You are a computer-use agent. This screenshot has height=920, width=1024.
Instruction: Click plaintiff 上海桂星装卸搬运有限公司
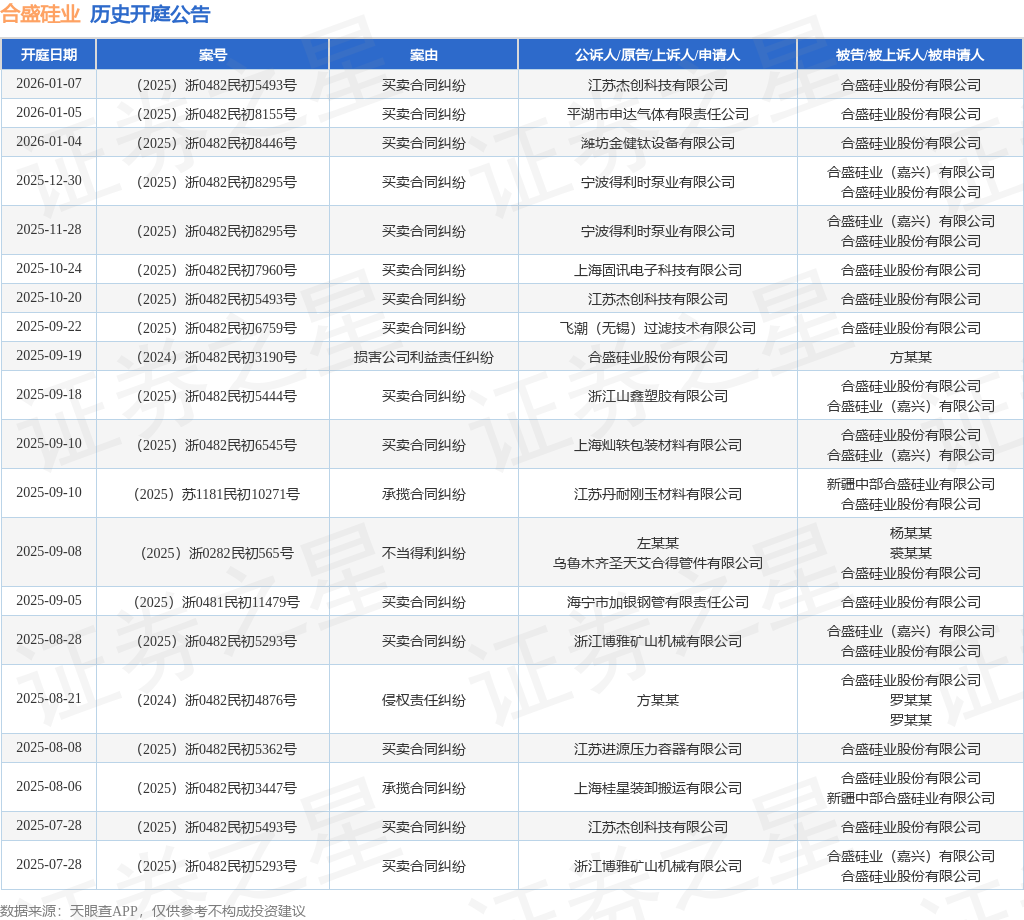point(658,788)
